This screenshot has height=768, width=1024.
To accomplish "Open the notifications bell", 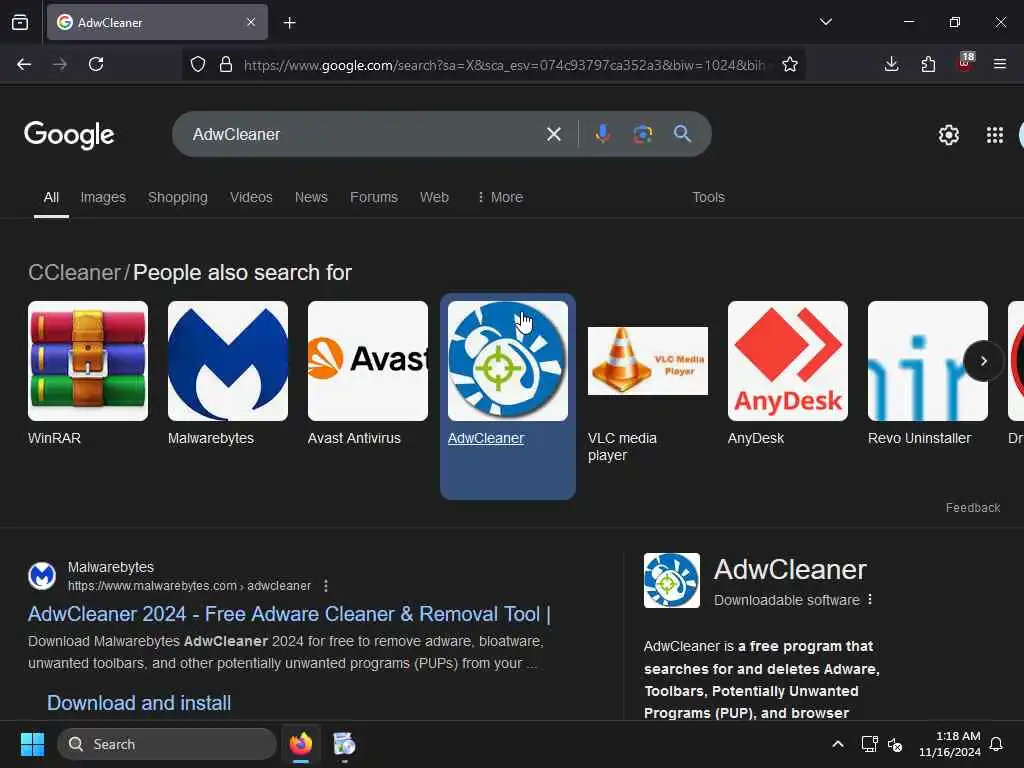I will click(x=996, y=744).
